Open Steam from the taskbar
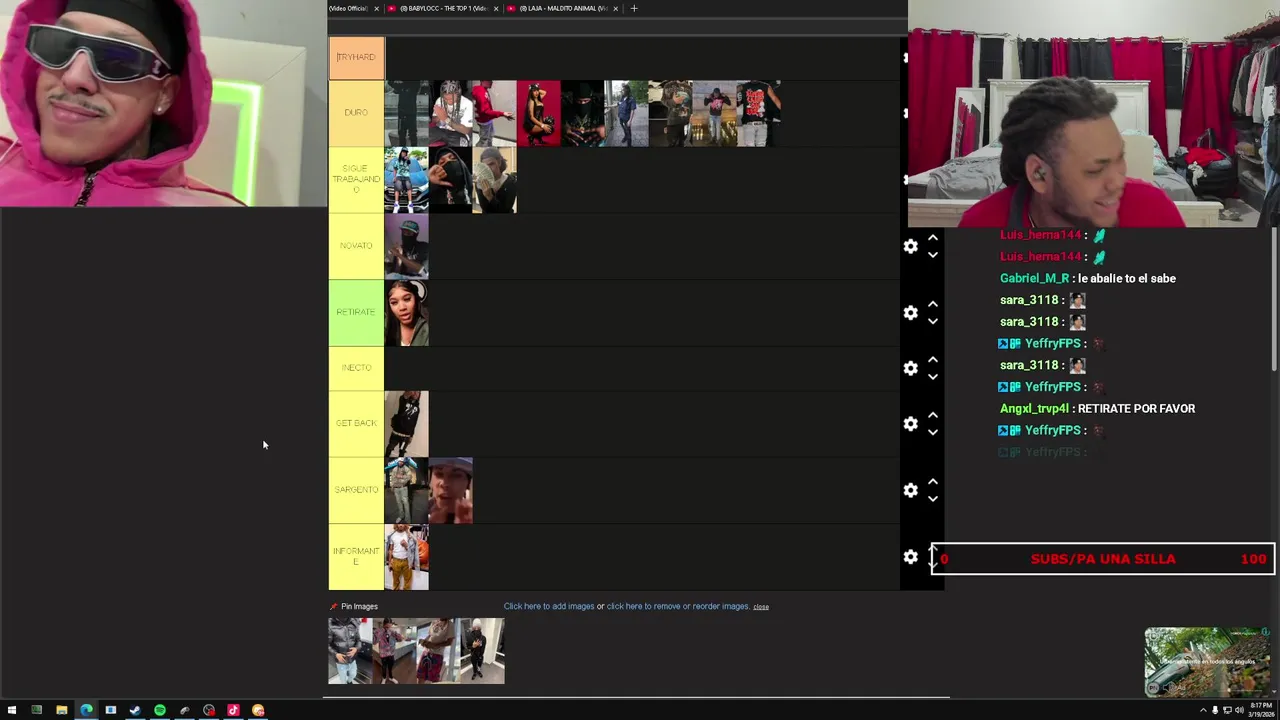The width and height of the screenshot is (1280, 720). [x=135, y=710]
